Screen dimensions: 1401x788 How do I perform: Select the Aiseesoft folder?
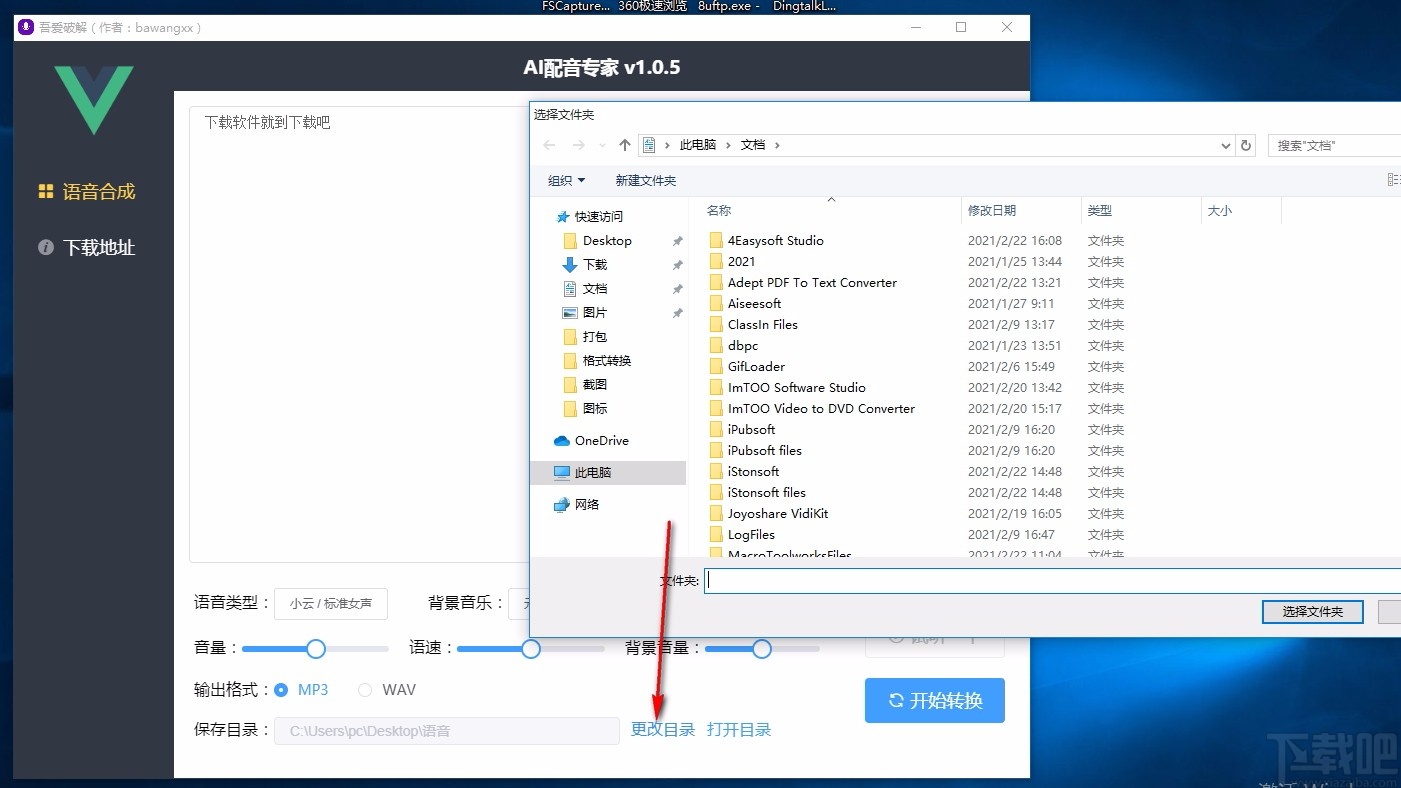(x=754, y=303)
